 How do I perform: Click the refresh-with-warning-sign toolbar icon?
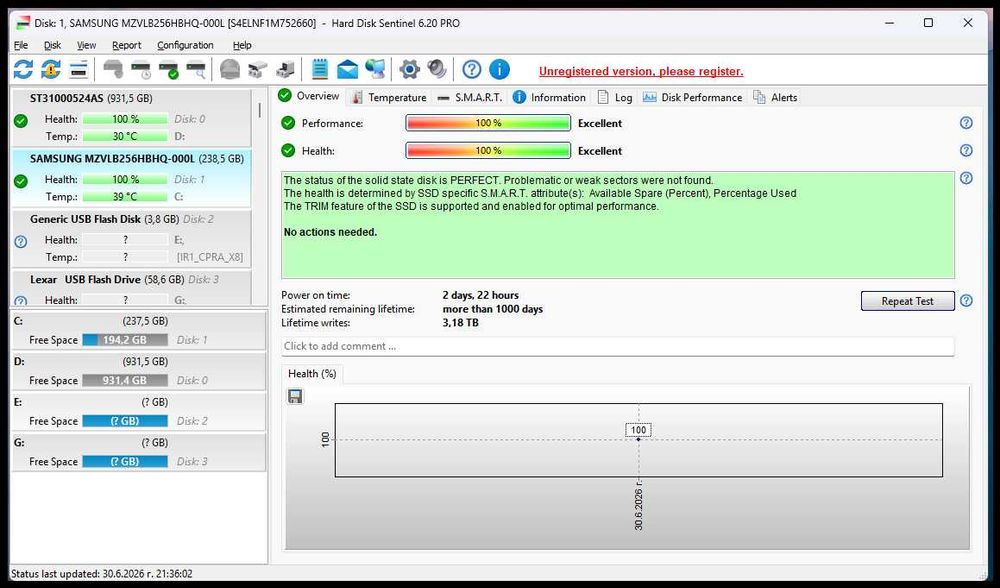[51, 70]
